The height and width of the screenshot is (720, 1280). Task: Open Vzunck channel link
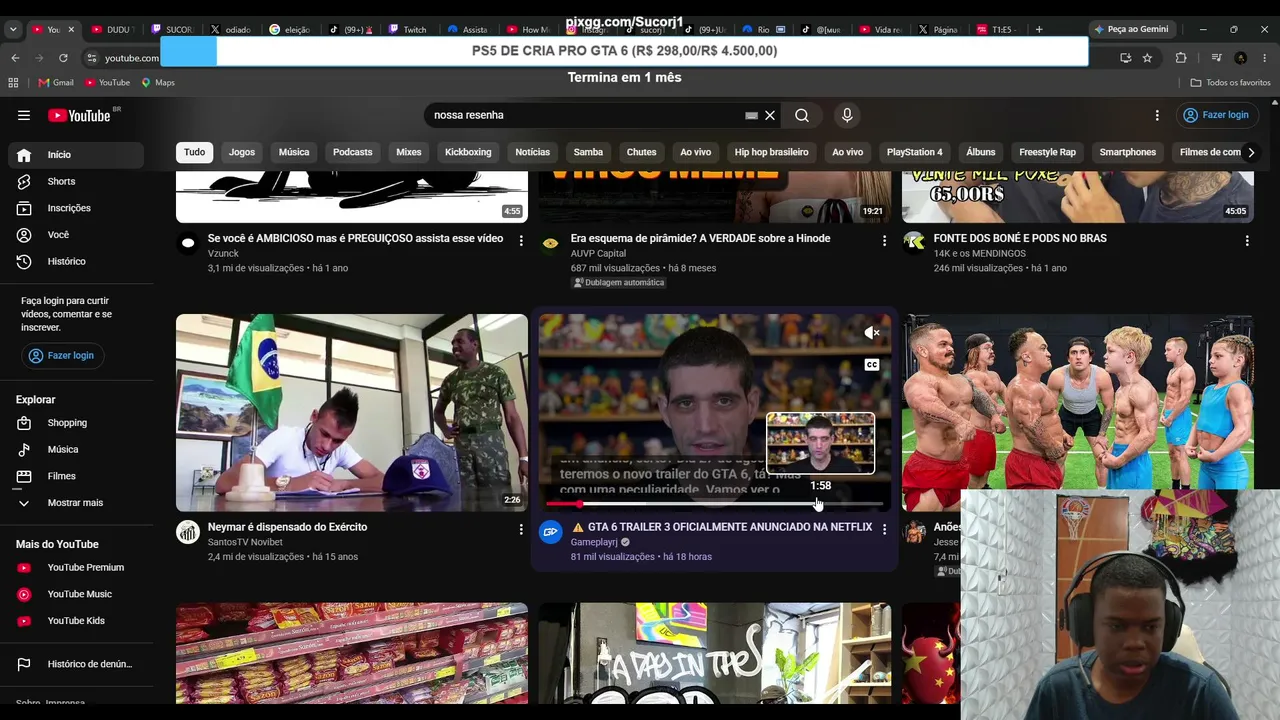click(224, 254)
